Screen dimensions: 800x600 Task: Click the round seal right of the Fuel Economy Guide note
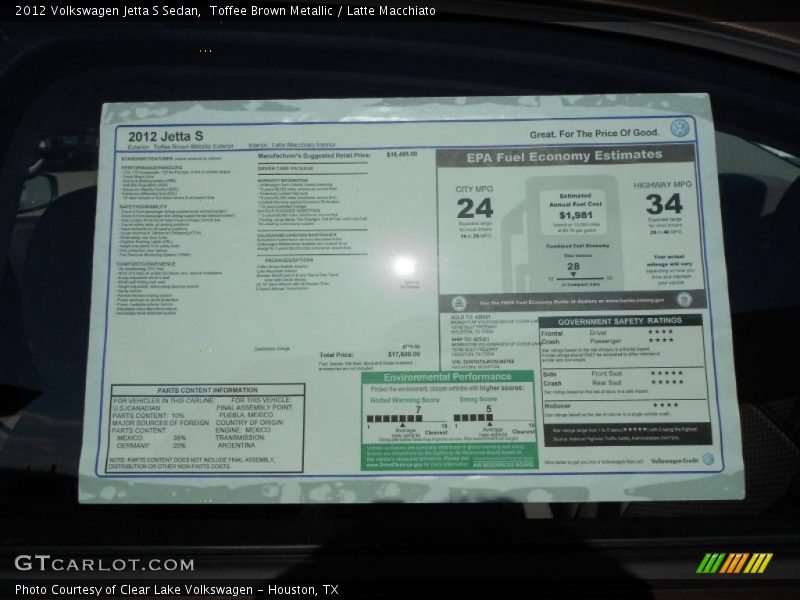pos(684,299)
